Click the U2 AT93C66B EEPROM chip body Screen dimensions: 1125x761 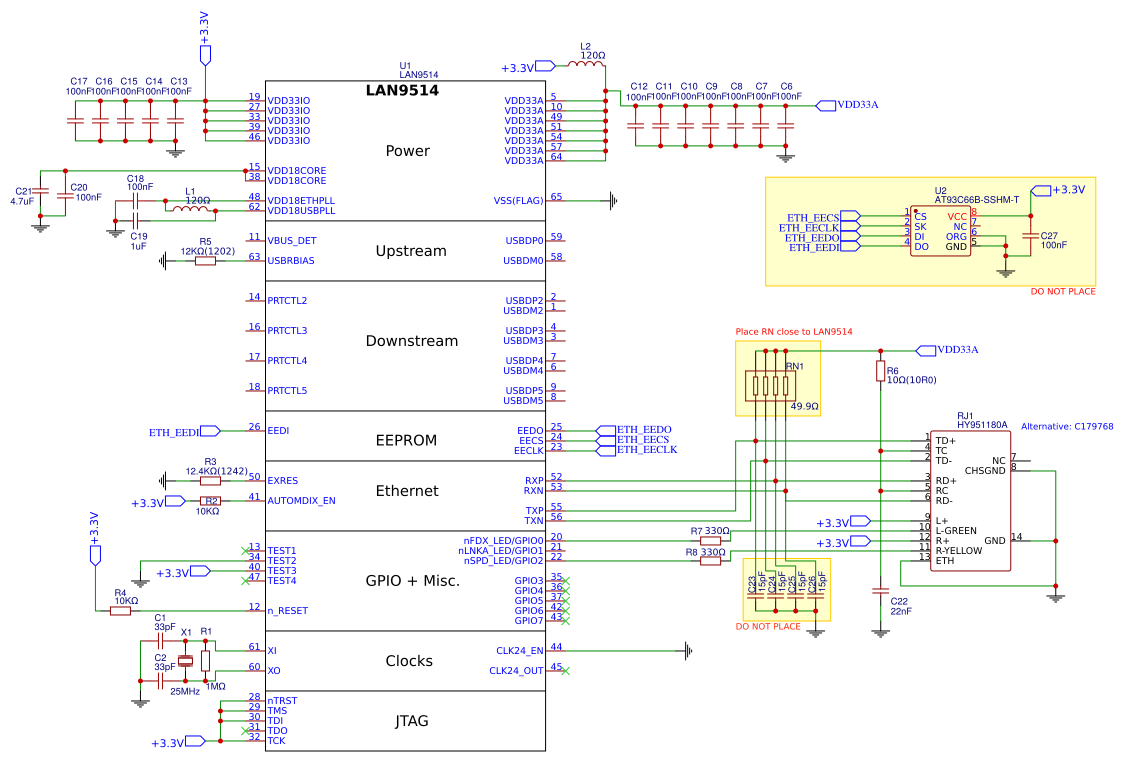[941, 231]
